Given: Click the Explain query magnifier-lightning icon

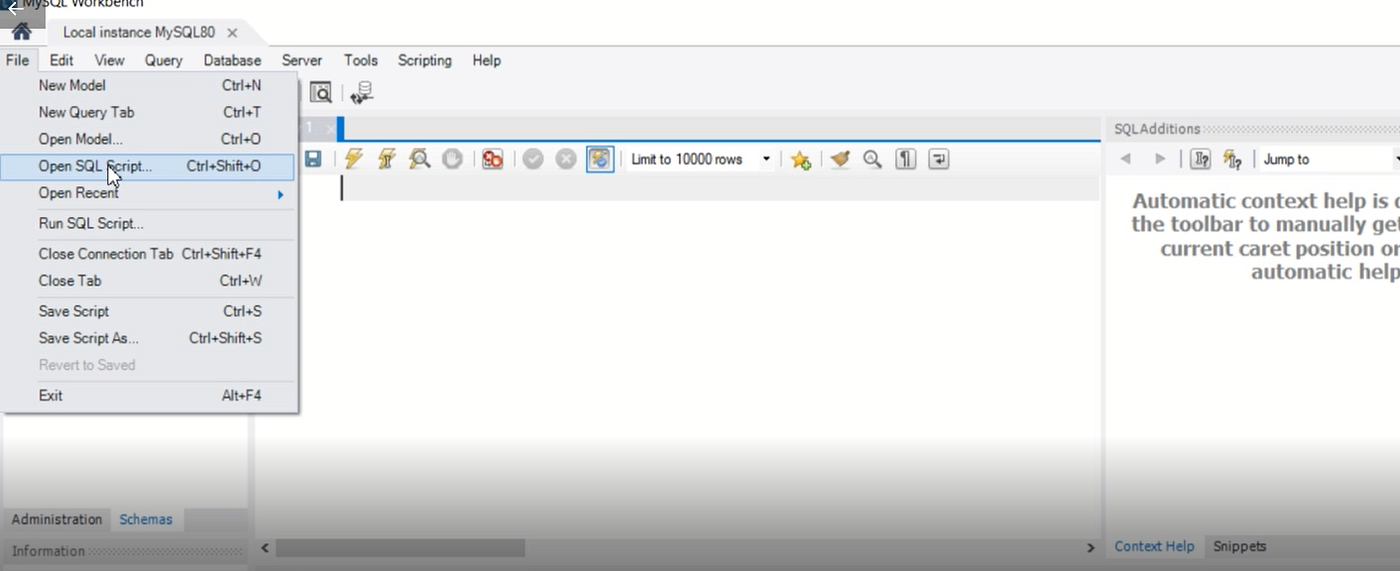Looking at the screenshot, I should (x=420, y=159).
